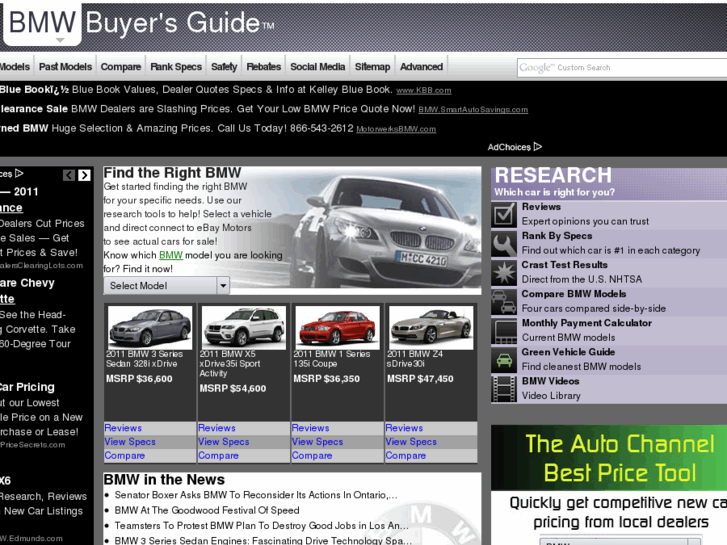The image size is (727, 545).
Task: Click the Compare BMW Models cars icon
Action: coord(504,301)
